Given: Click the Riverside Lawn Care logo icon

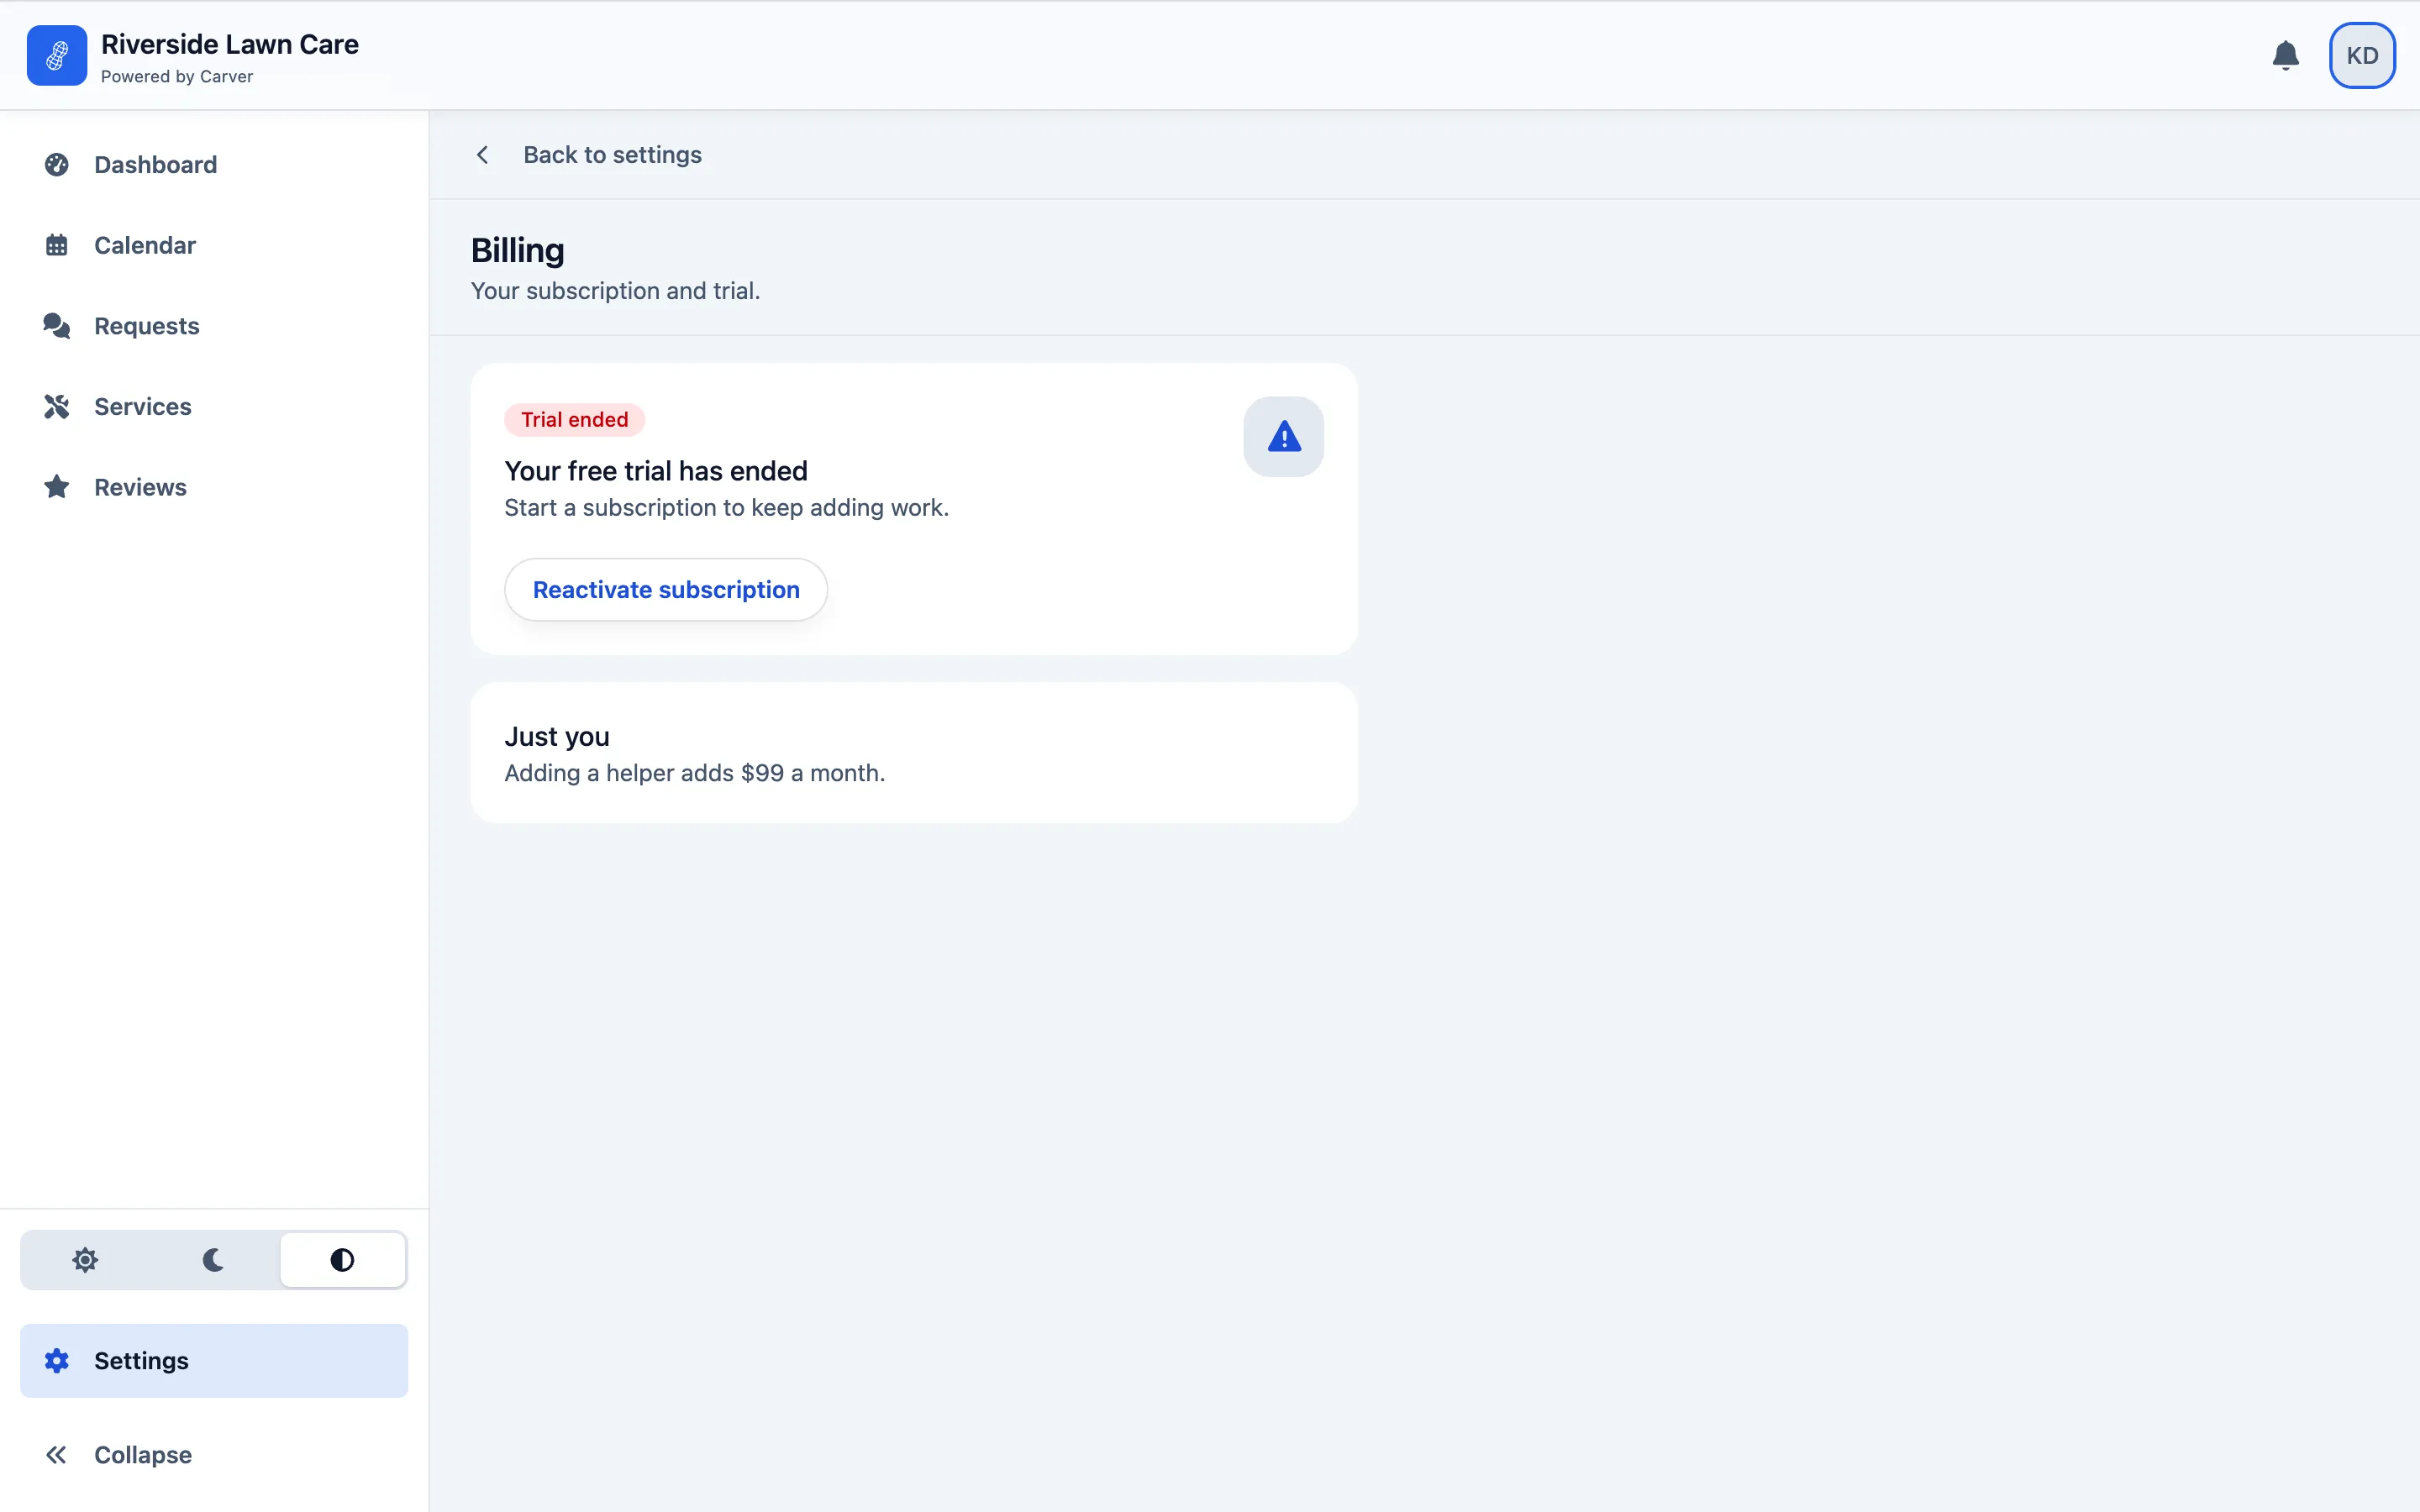Looking at the screenshot, I should [x=57, y=56].
